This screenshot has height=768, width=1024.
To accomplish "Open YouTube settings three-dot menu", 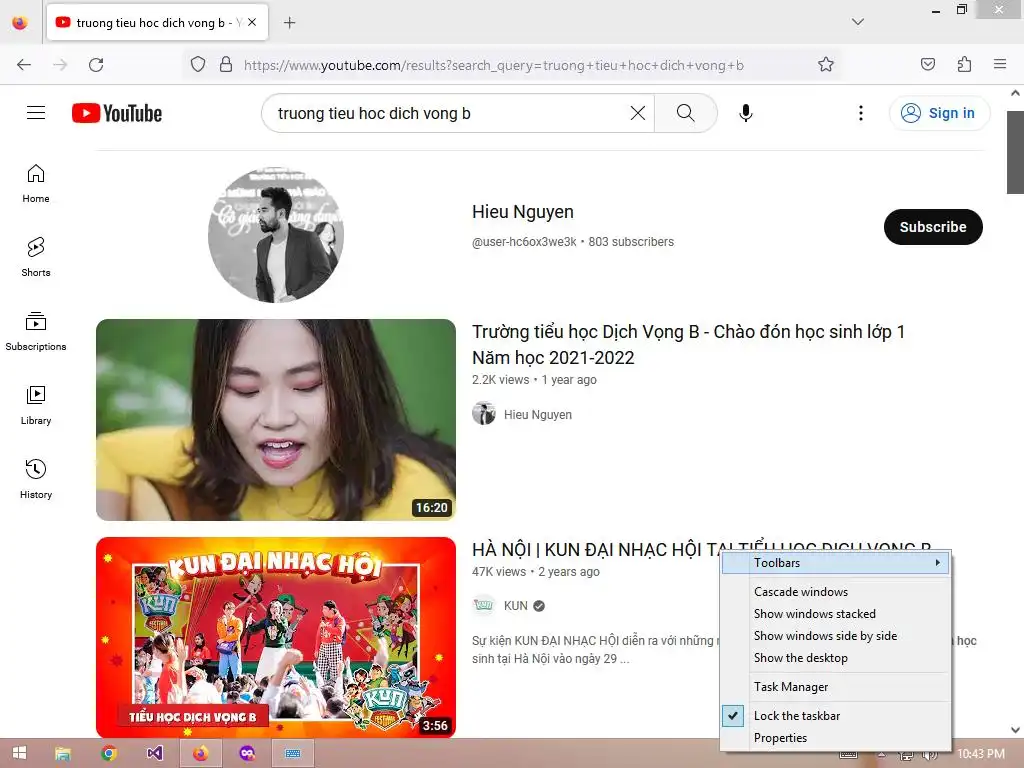I will point(861,113).
